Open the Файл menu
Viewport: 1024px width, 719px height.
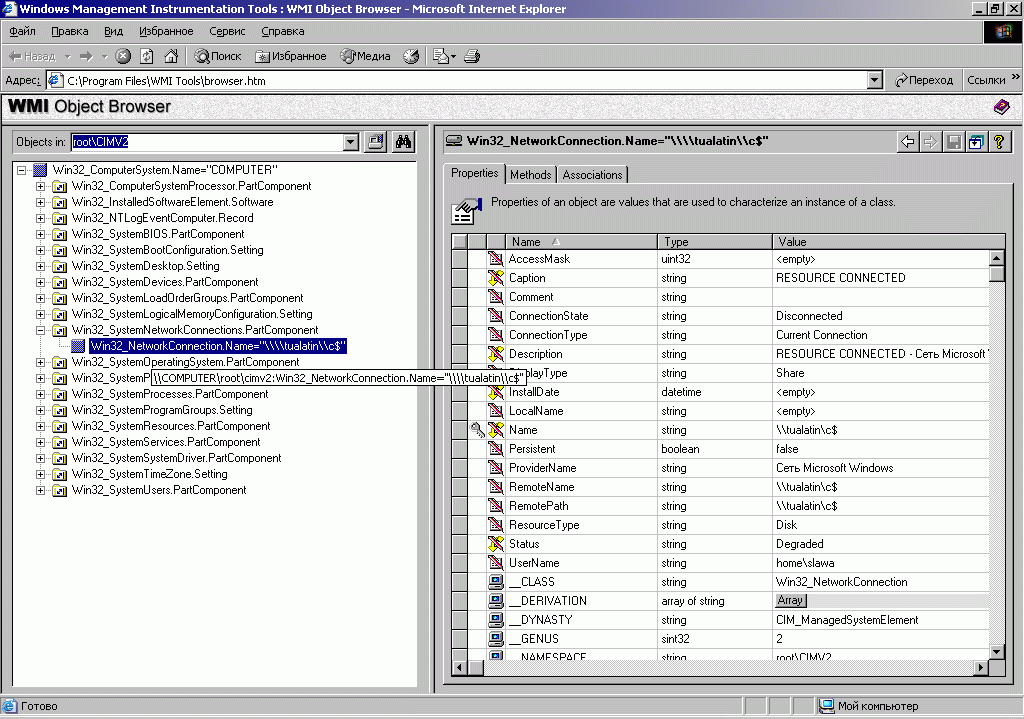(x=22, y=31)
